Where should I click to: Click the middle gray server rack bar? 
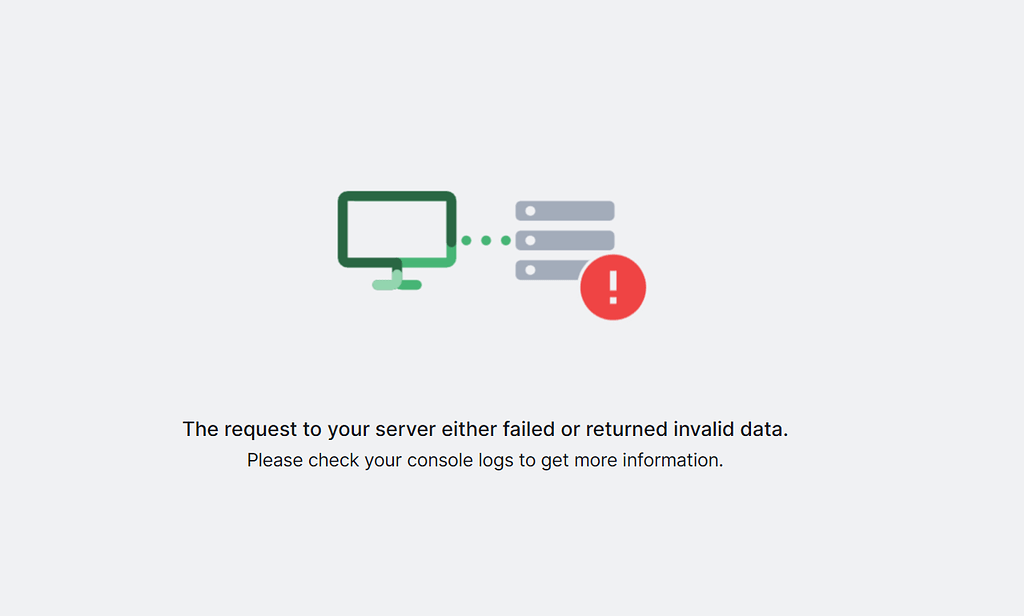click(565, 241)
